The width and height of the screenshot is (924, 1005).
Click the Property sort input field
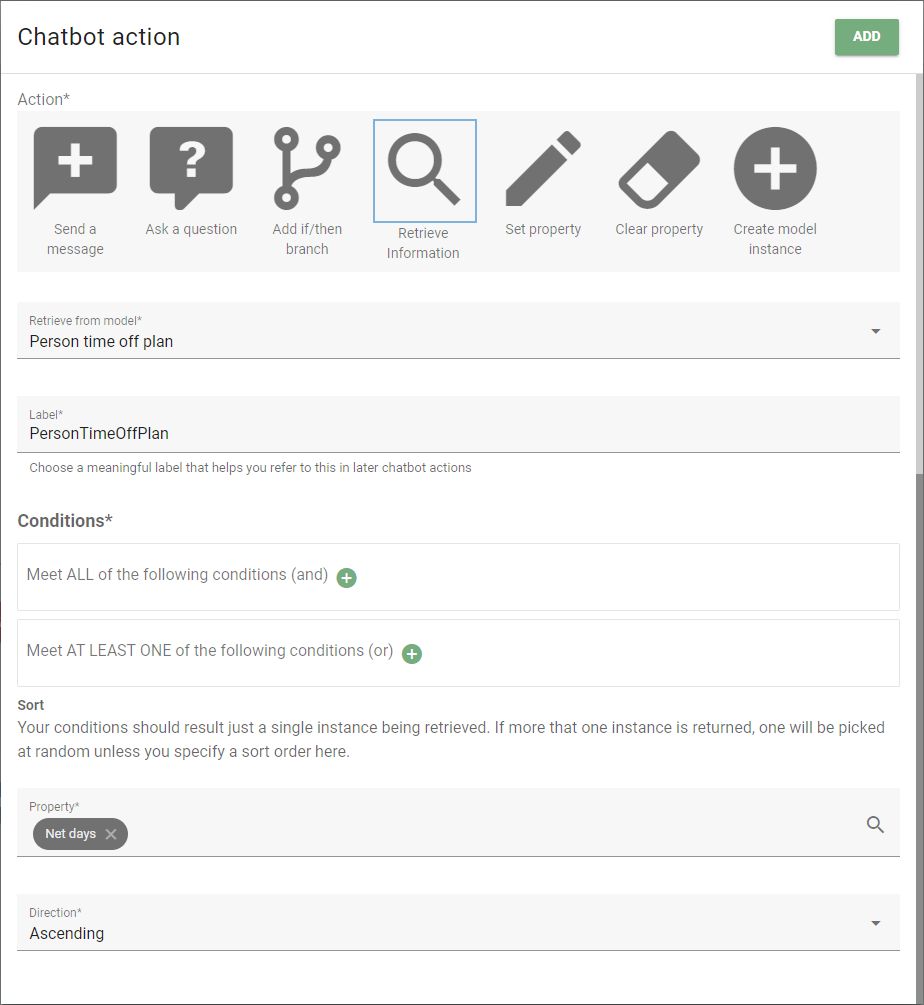click(458, 822)
